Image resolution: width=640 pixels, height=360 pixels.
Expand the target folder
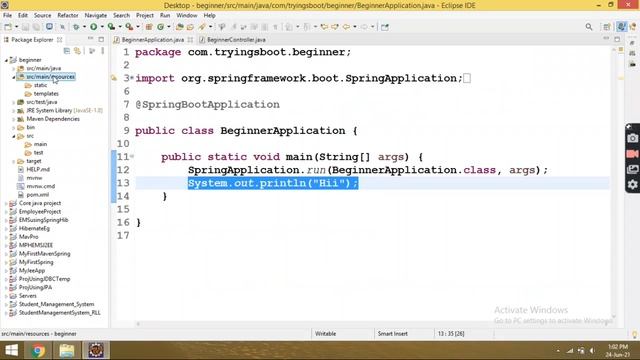tap(13, 161)
